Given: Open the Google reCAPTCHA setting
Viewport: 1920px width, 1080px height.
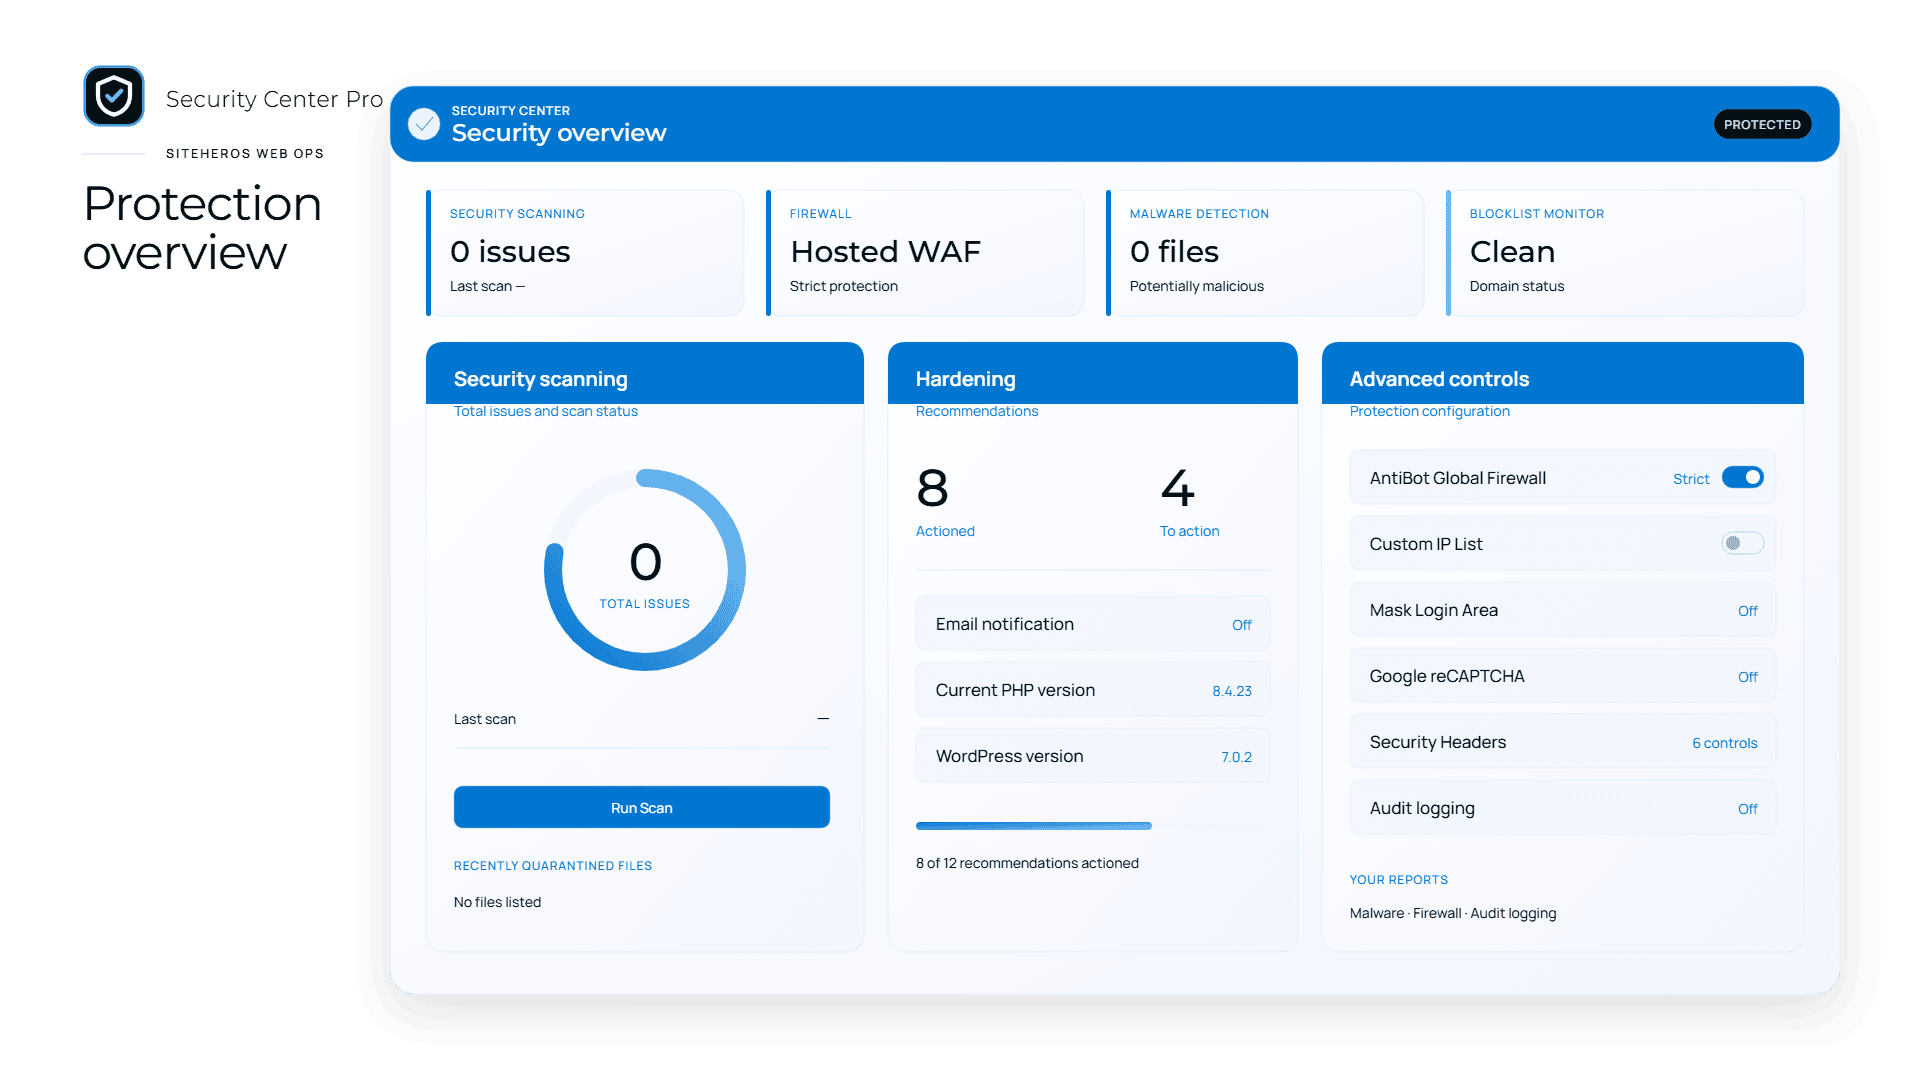Looking at the screenshot, I should (x=1563, y=676).
